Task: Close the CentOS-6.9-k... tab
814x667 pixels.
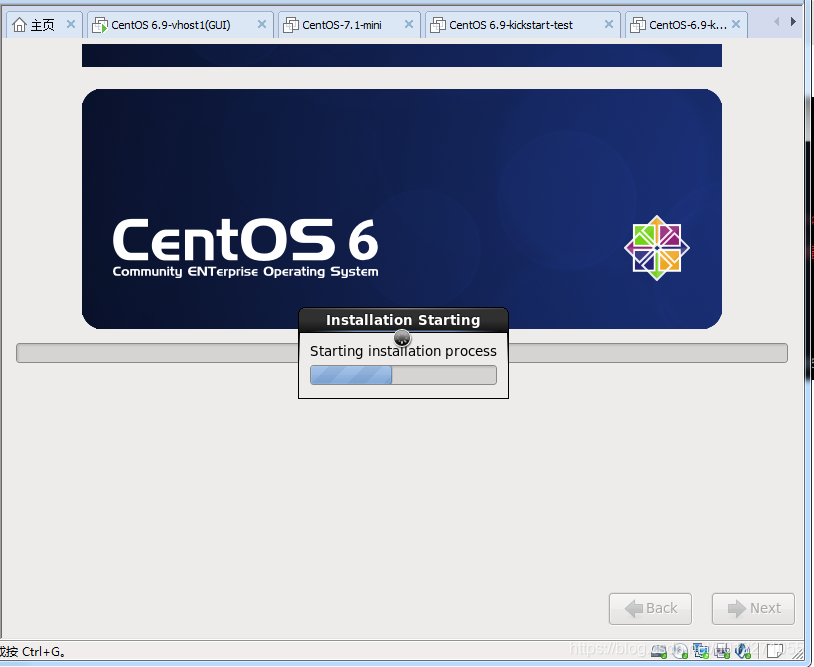Action: tap(736, 24)
